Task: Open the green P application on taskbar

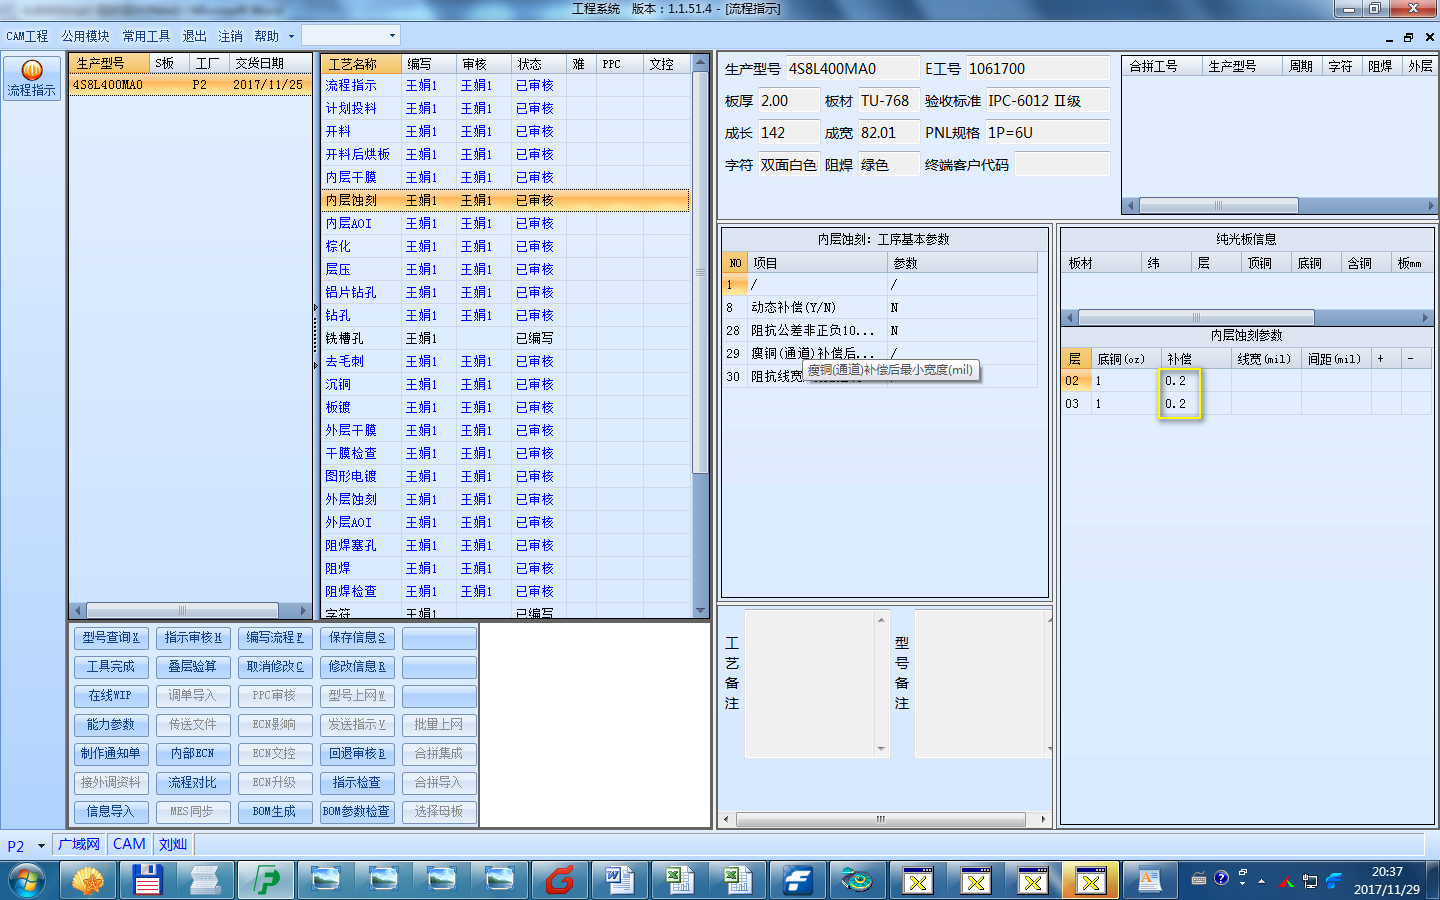Action: click(x=266, y=881)
